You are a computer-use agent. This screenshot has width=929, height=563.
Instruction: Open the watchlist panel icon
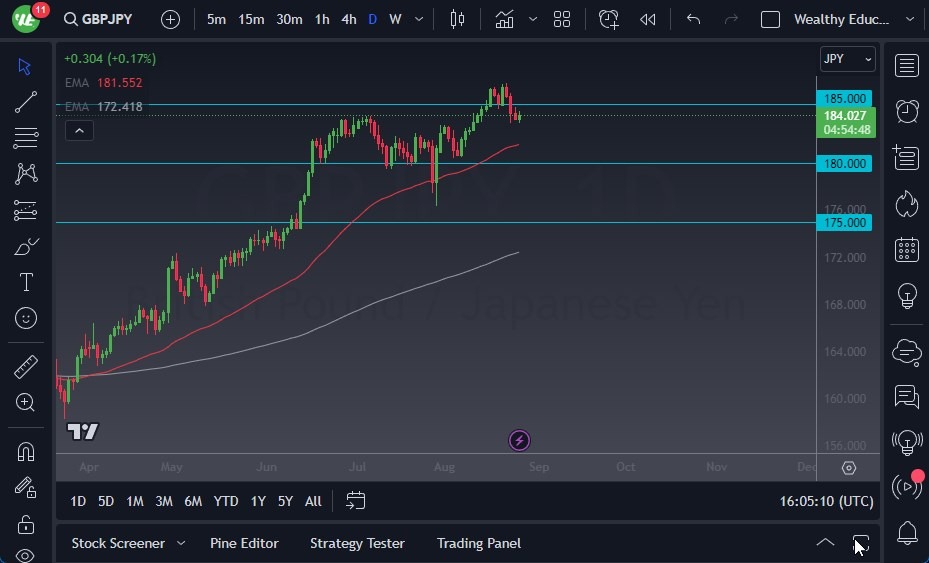point(907,66)
